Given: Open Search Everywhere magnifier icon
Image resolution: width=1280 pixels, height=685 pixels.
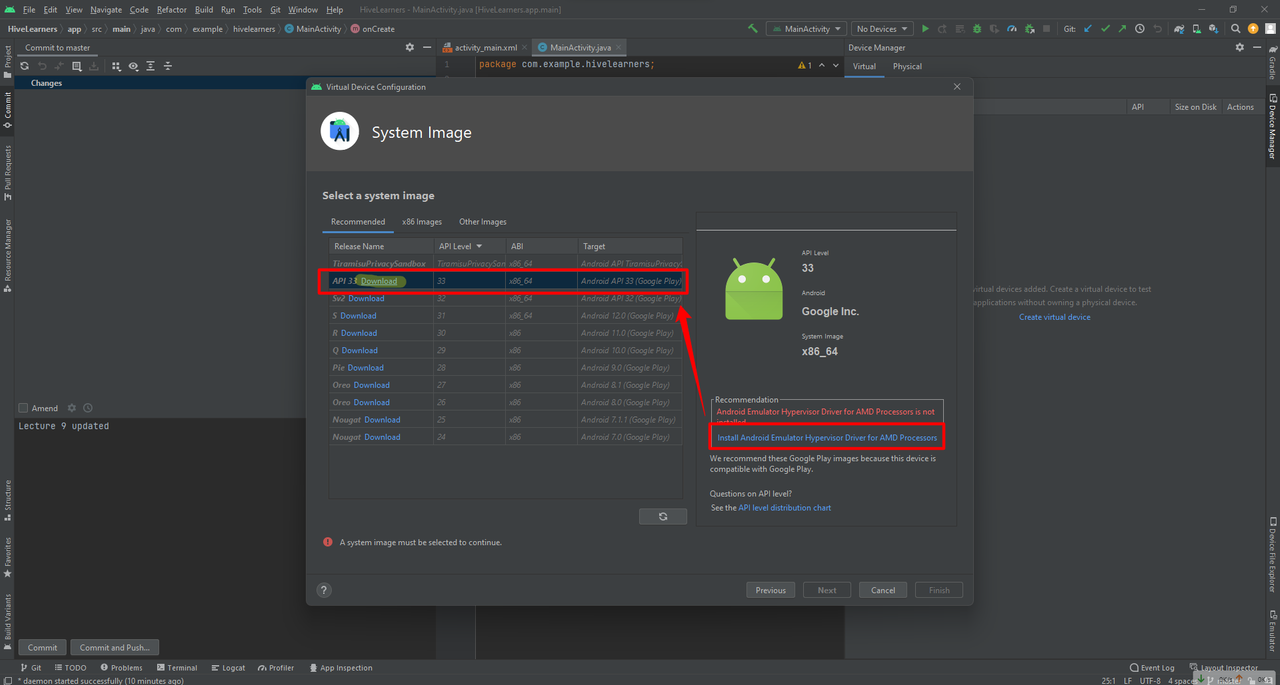Looking at the screenshot, I should coord(1236,29).
